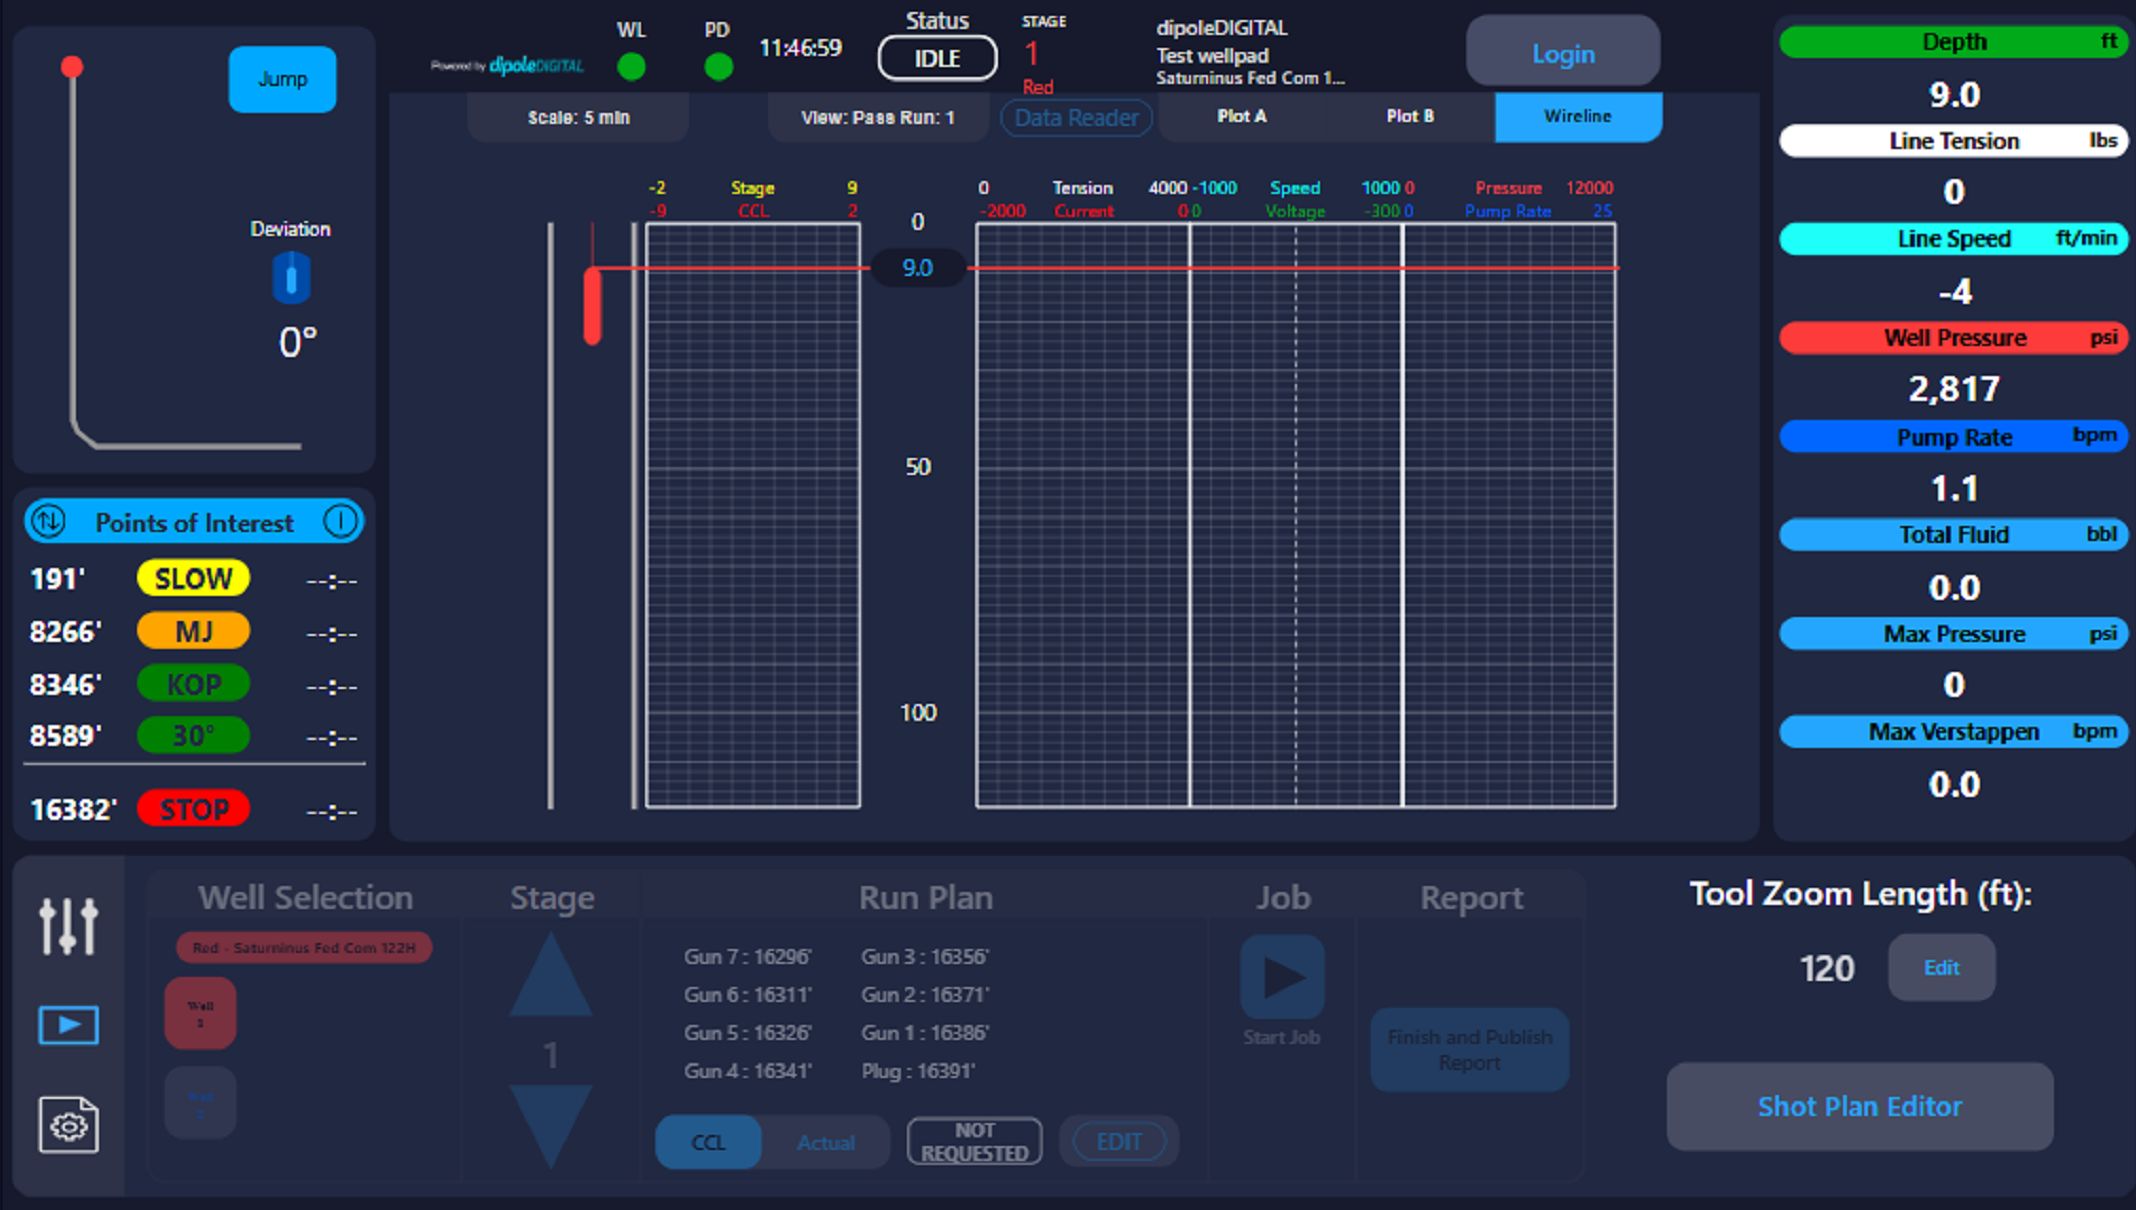
Task: Open the Shot Plan Editor
Action: pos(1859,1106)
